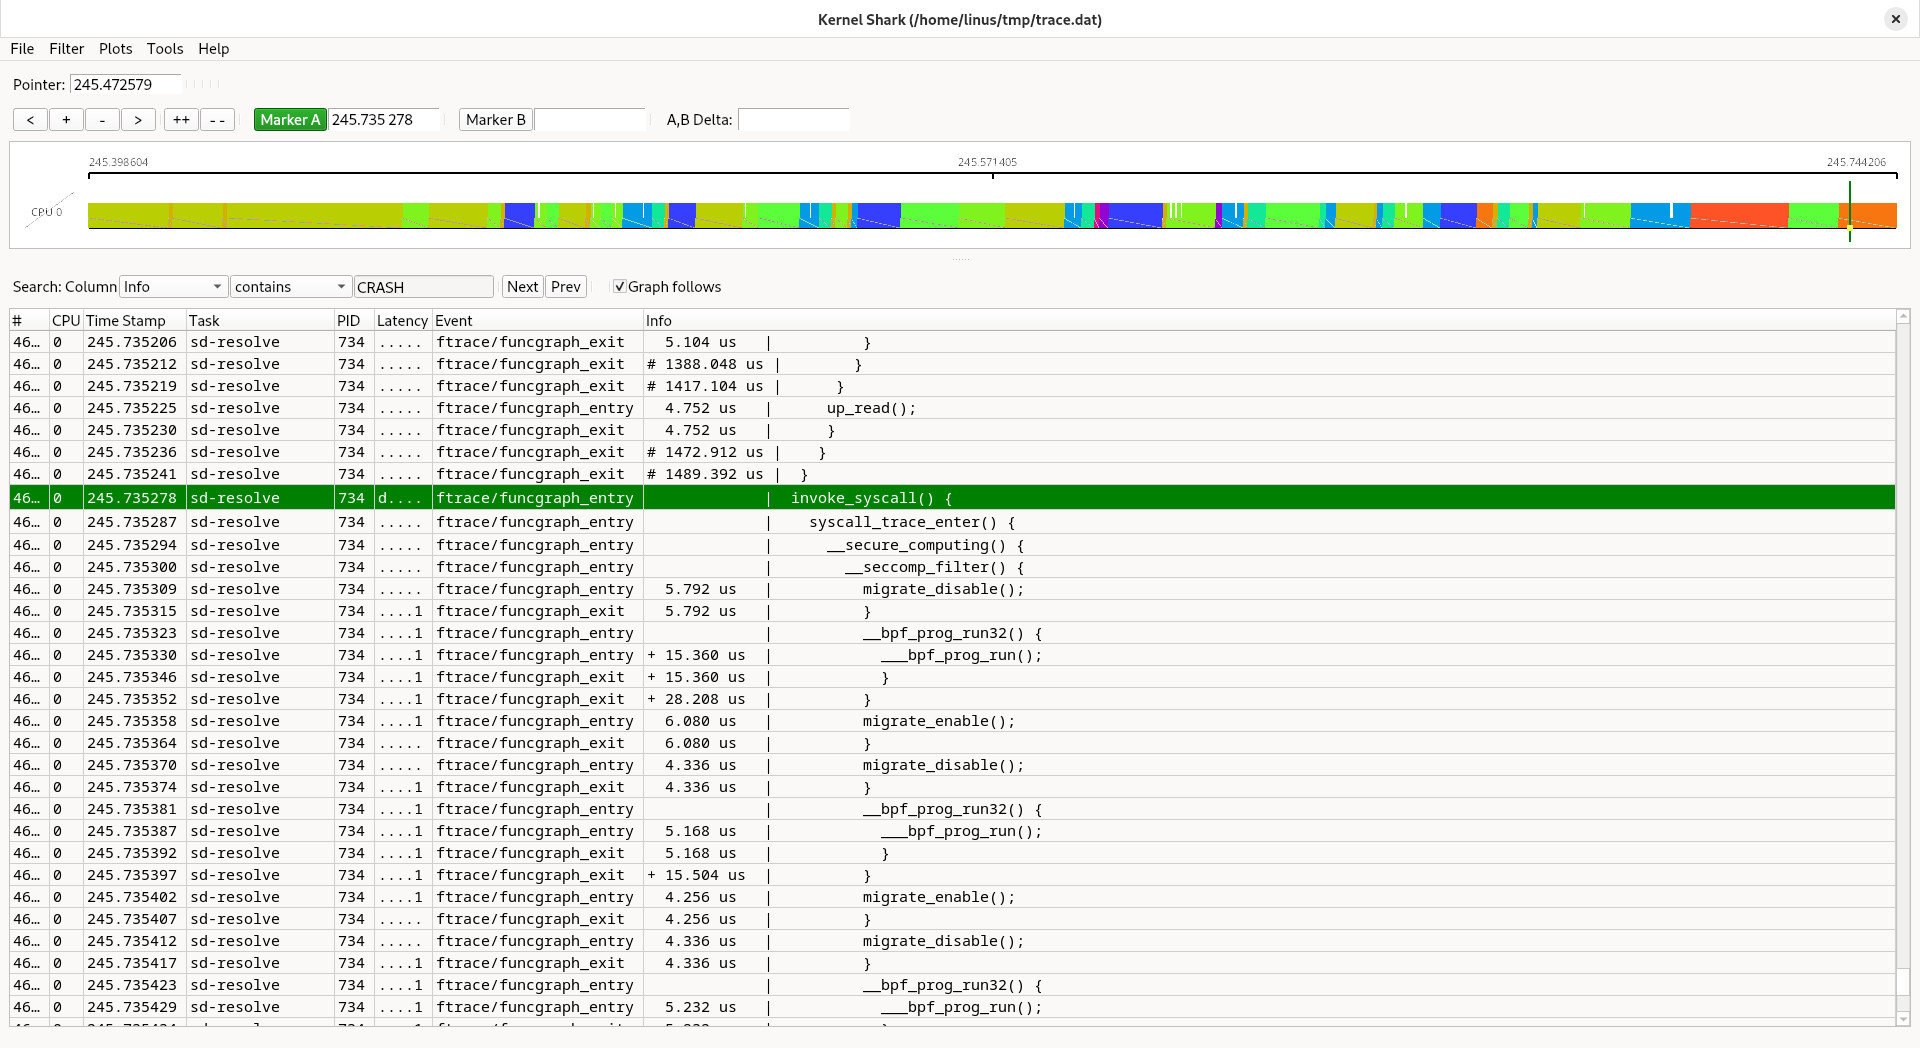This screenshot has height=1048, width=1920.
Task: Select the highlighted row invoke_syscall() {
Action: (x=952, y=498)
